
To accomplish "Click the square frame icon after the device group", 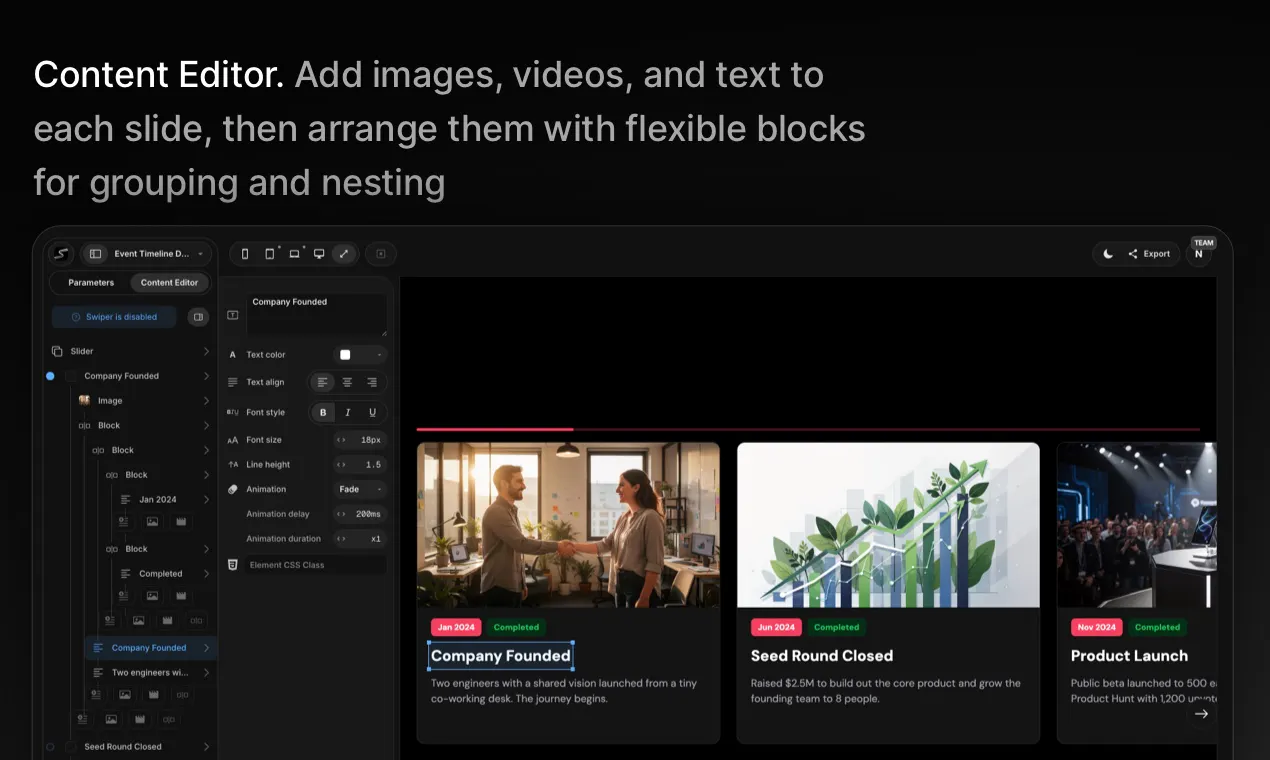I will pyautogui.click(x=381, y=254).
